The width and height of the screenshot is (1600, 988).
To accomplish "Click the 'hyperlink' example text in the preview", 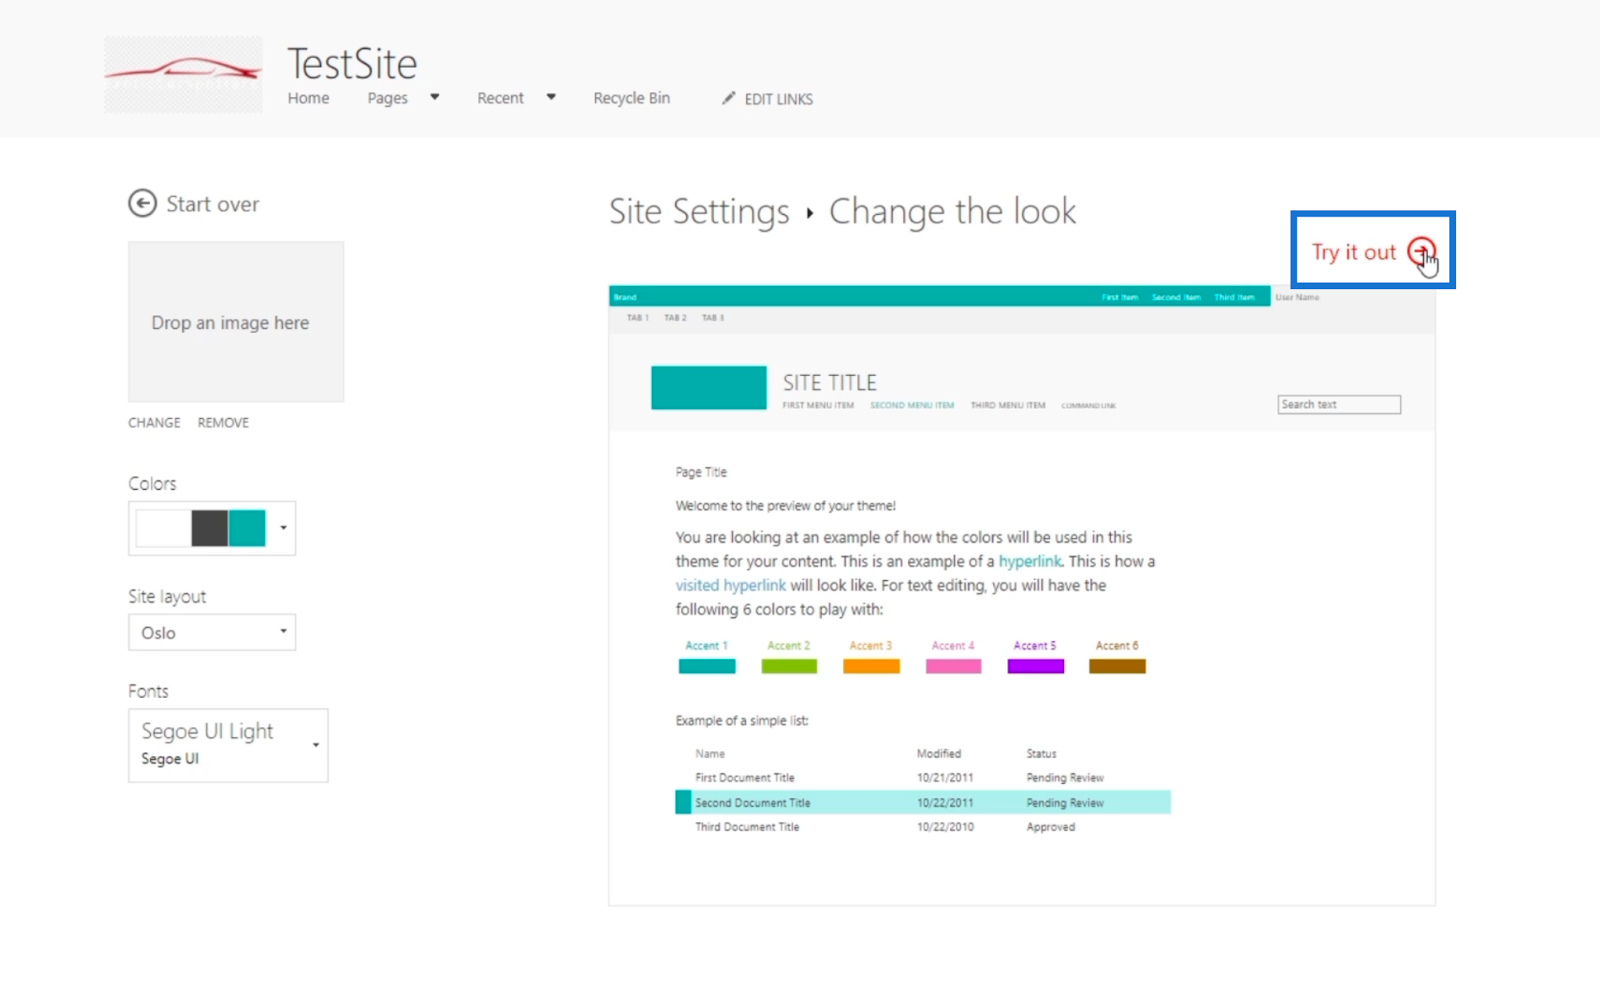I will 1030,561.
